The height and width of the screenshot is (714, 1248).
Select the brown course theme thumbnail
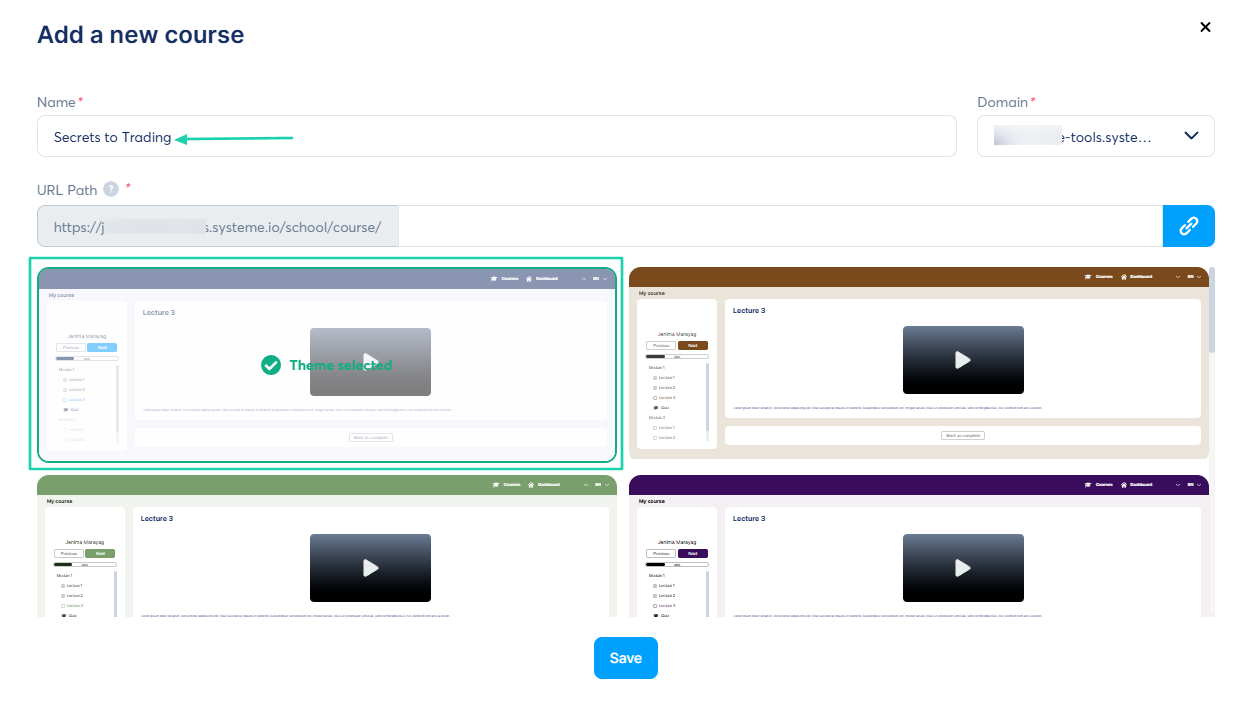click(919, 363)
